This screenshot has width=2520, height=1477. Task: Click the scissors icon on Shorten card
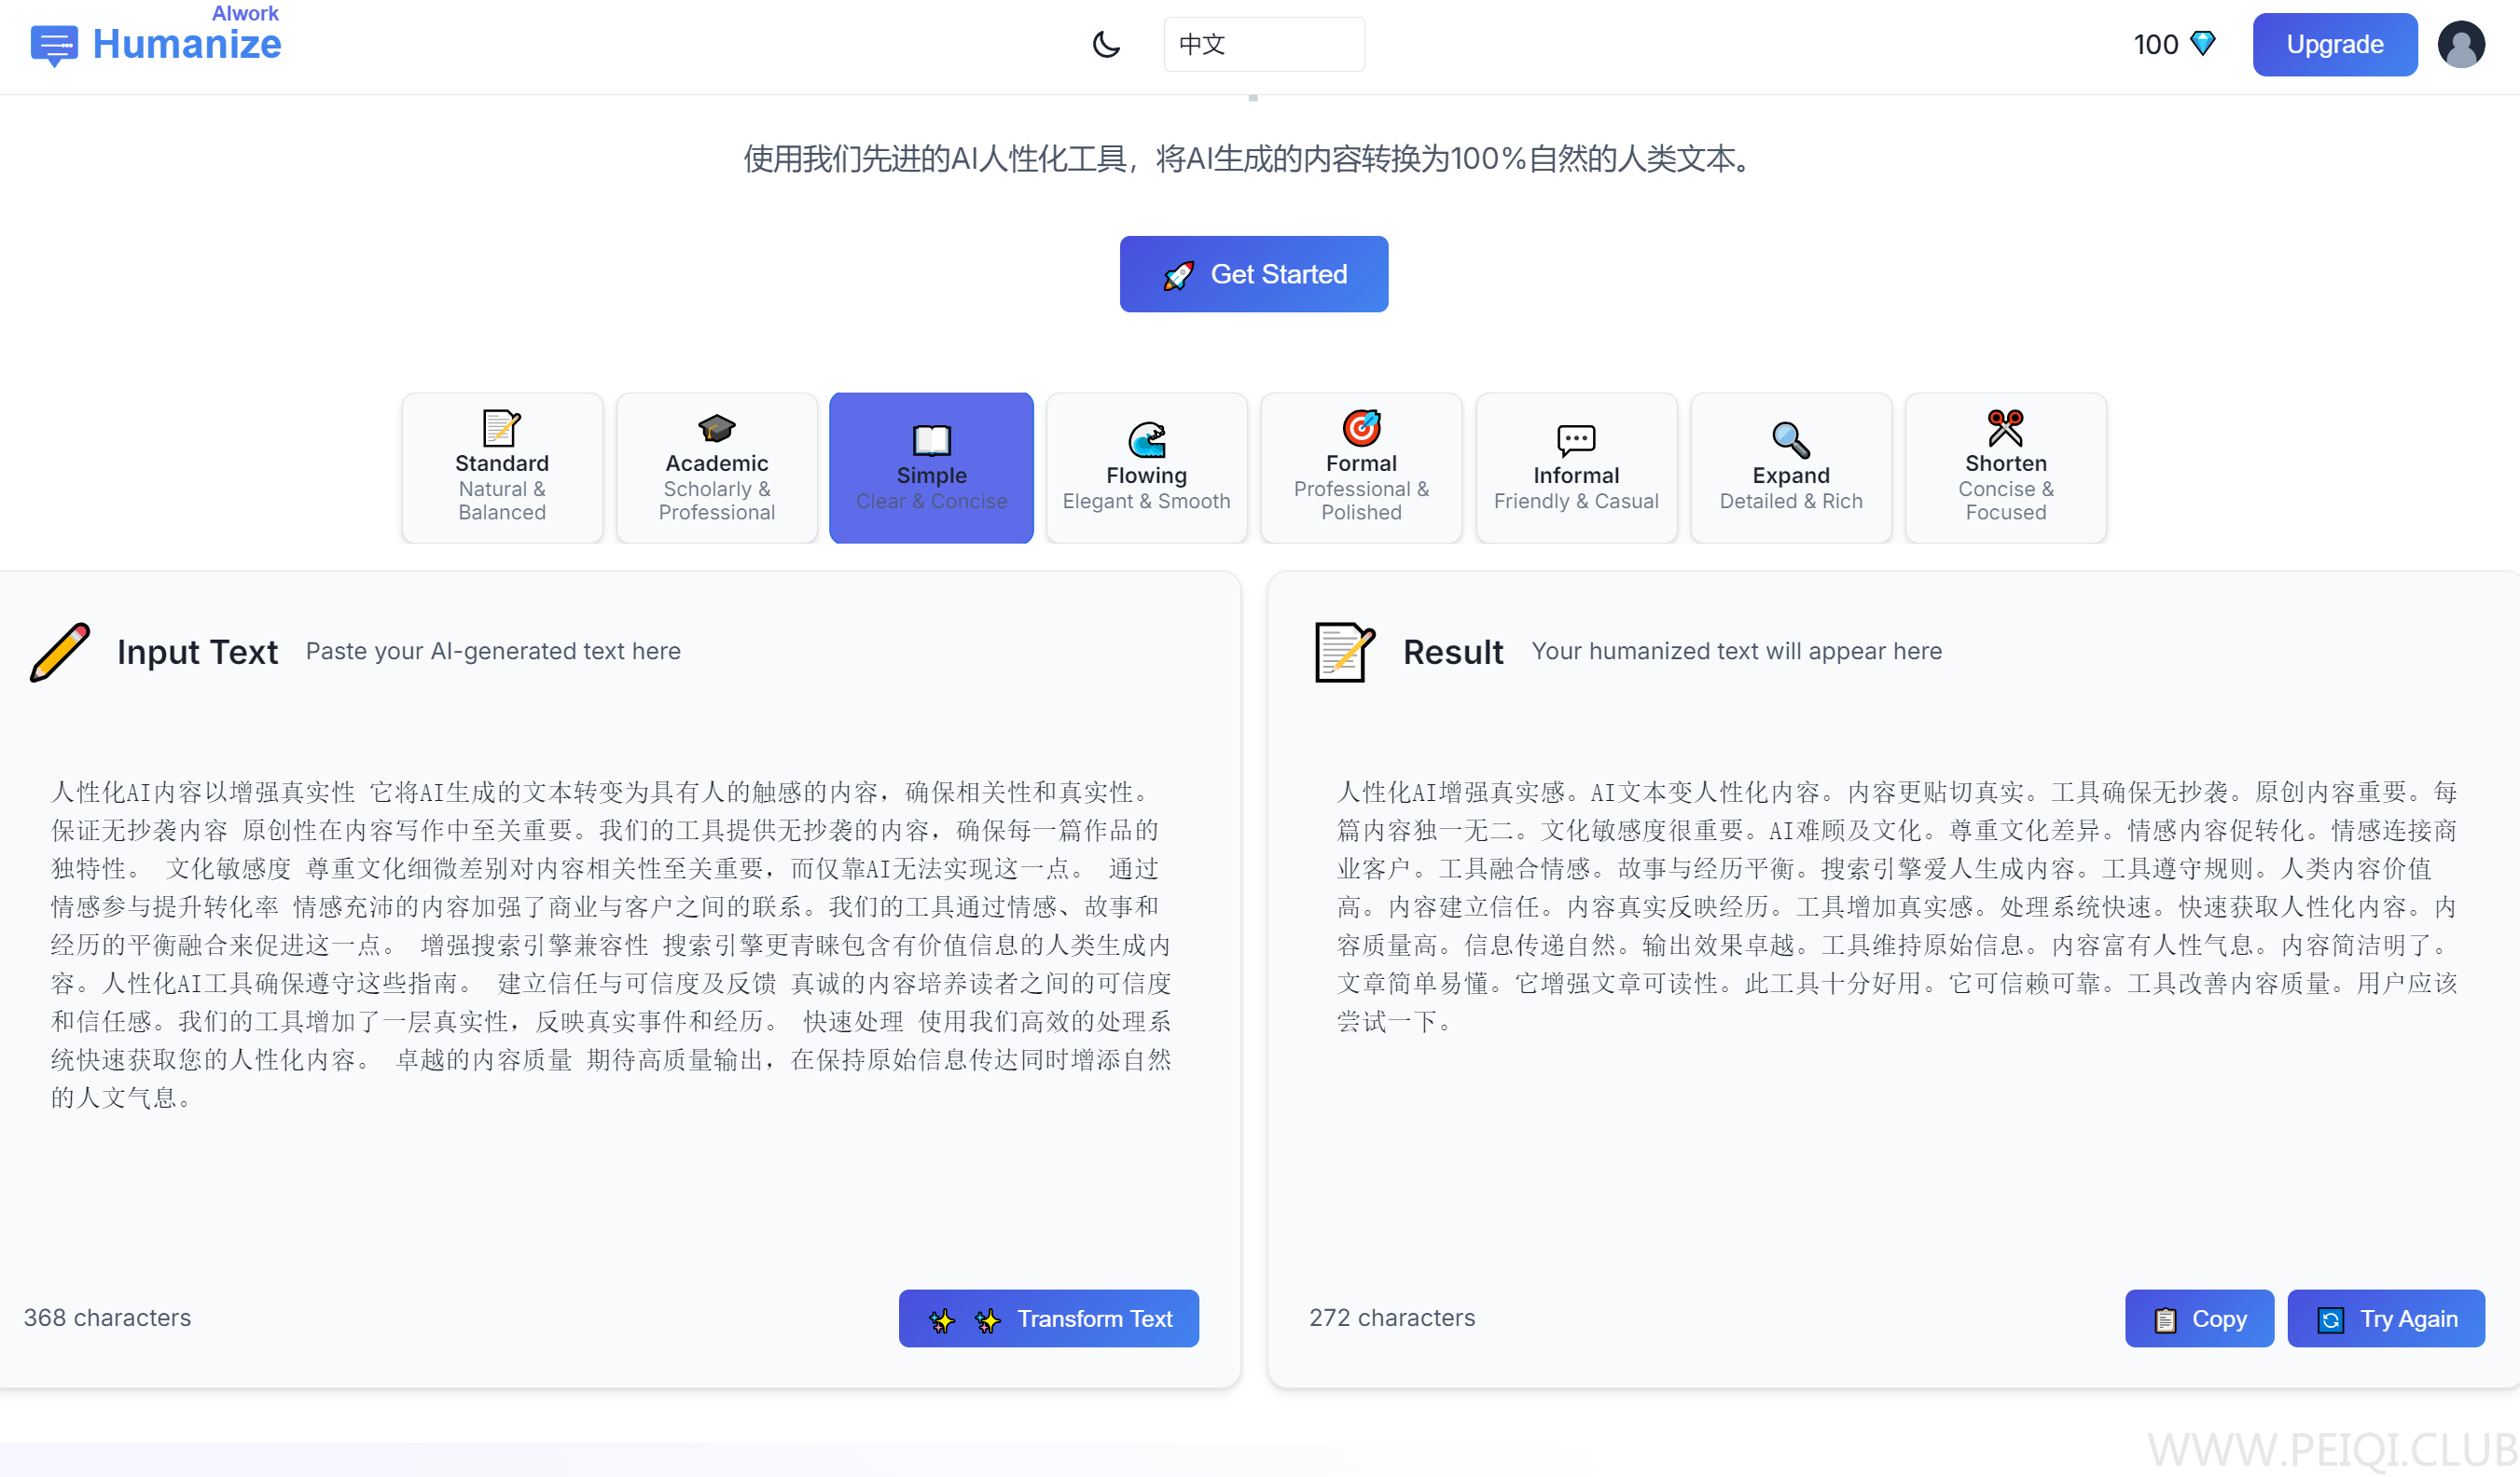(2006, 428)
